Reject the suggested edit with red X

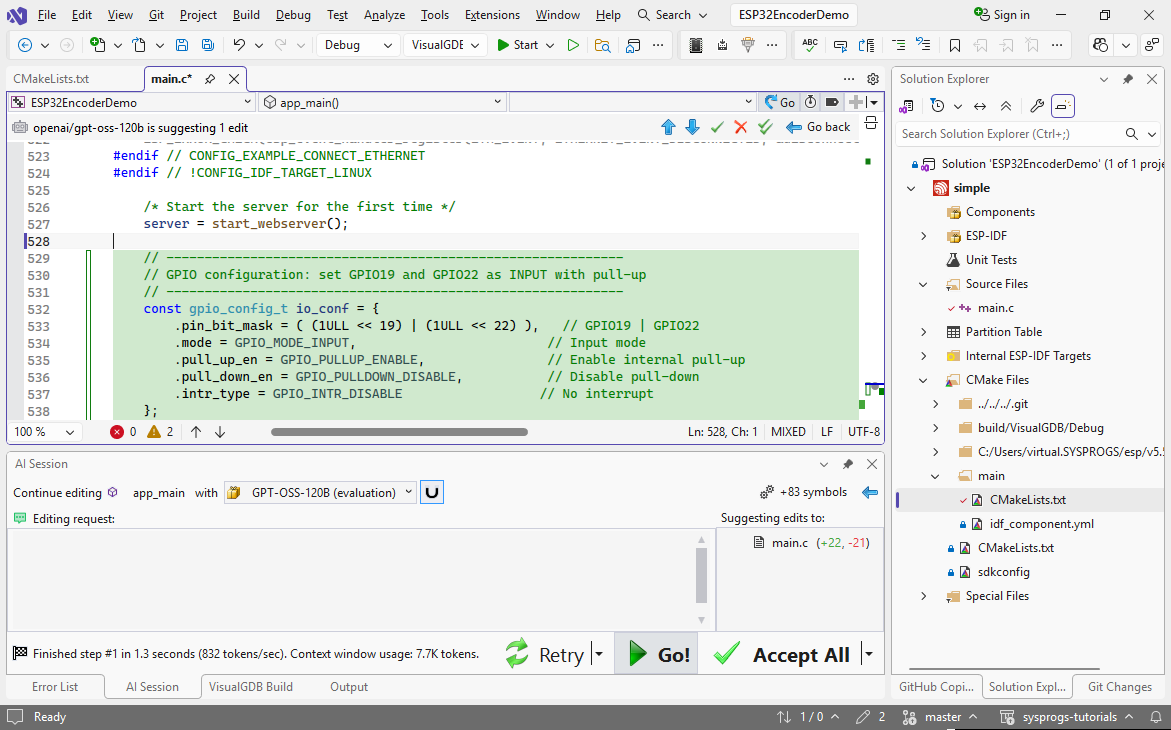741,127
